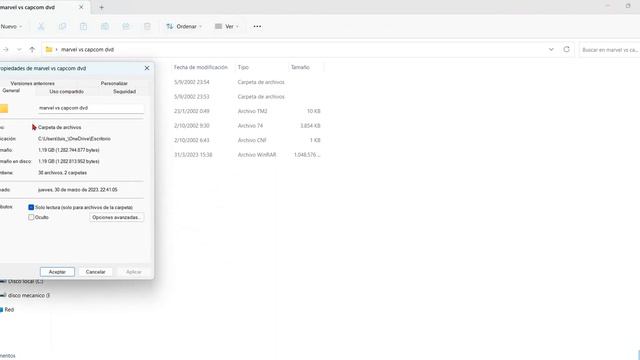Refresh the current folder view
The width and height of the screenshot is (640, 360).
point(566,49)
